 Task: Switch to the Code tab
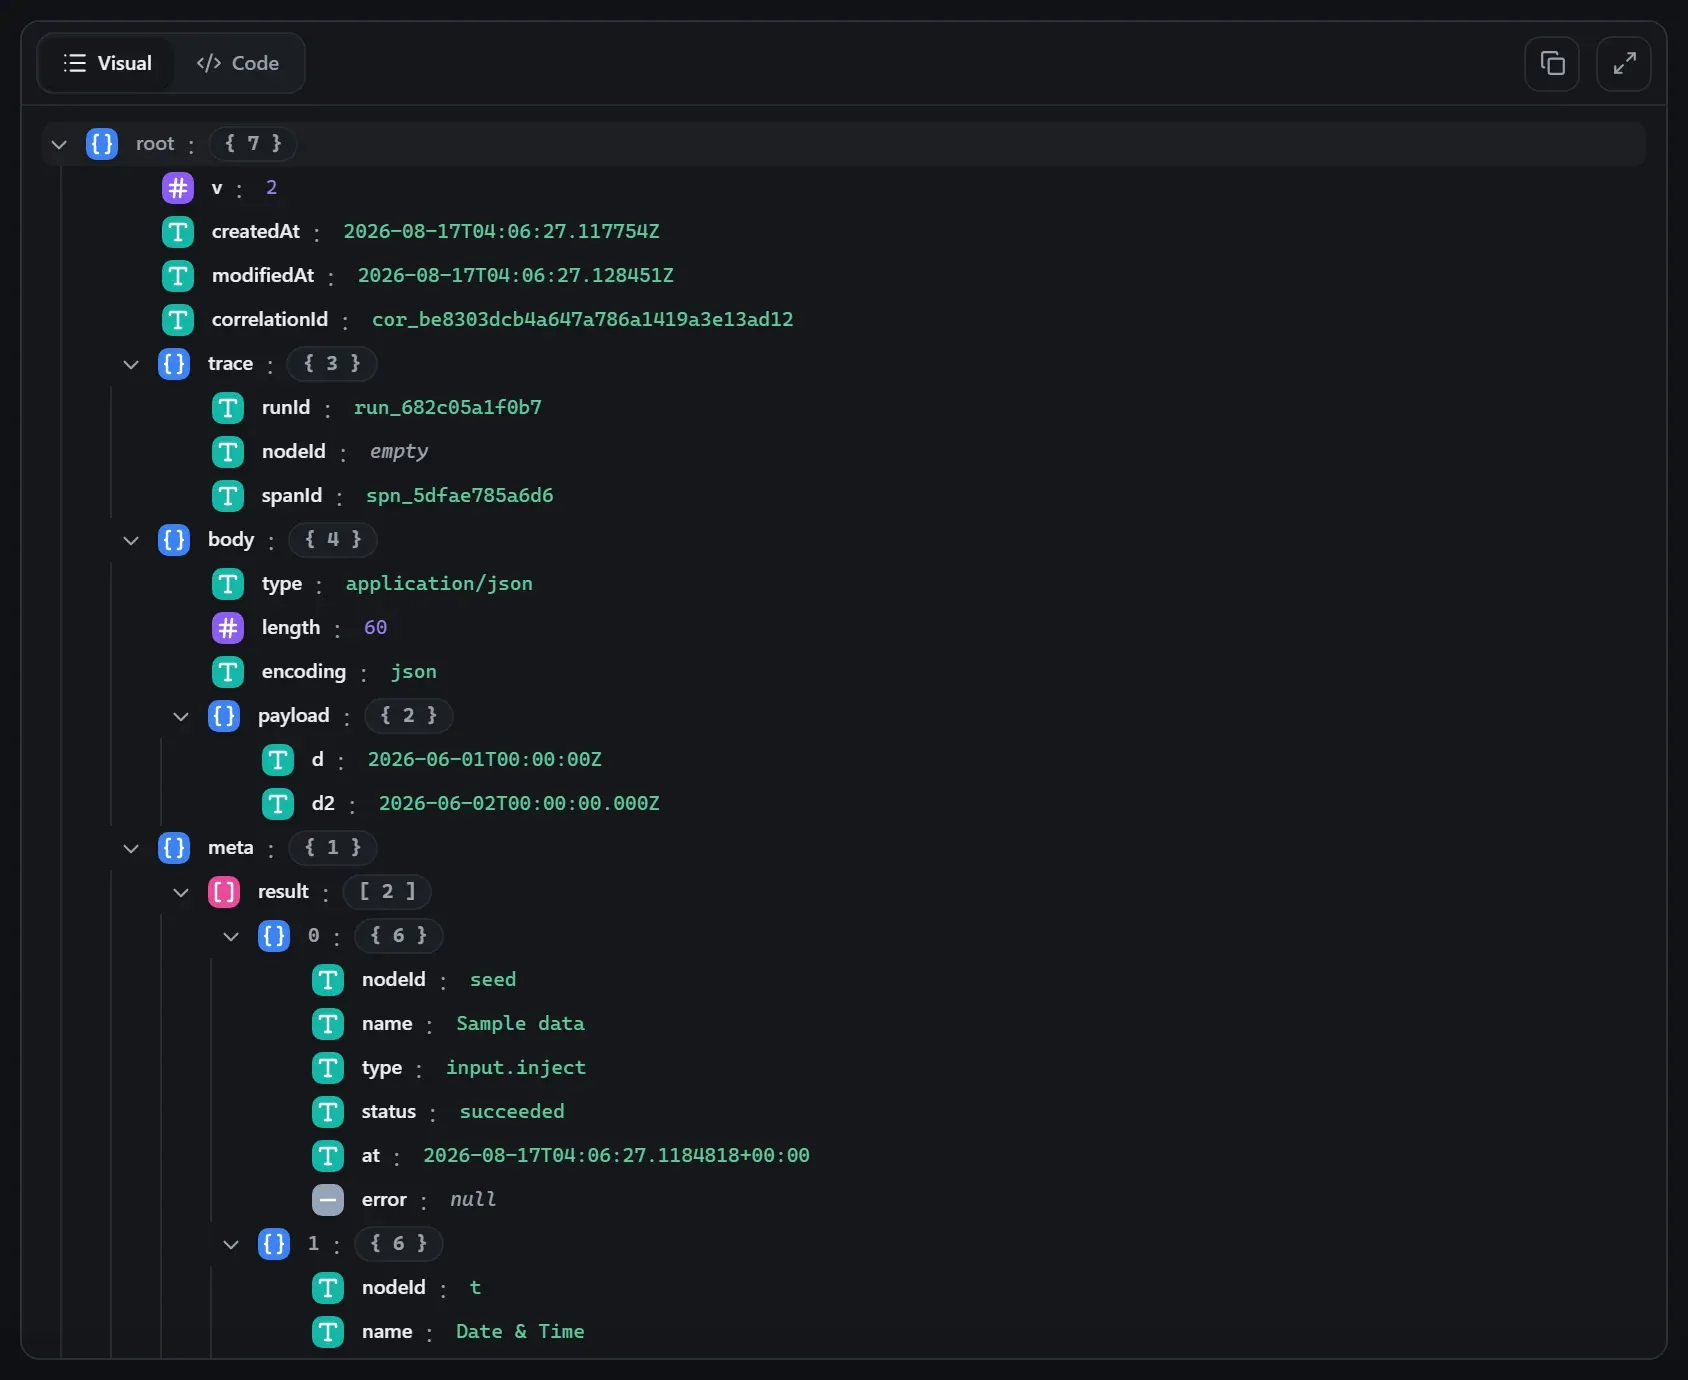coord(238,63)
